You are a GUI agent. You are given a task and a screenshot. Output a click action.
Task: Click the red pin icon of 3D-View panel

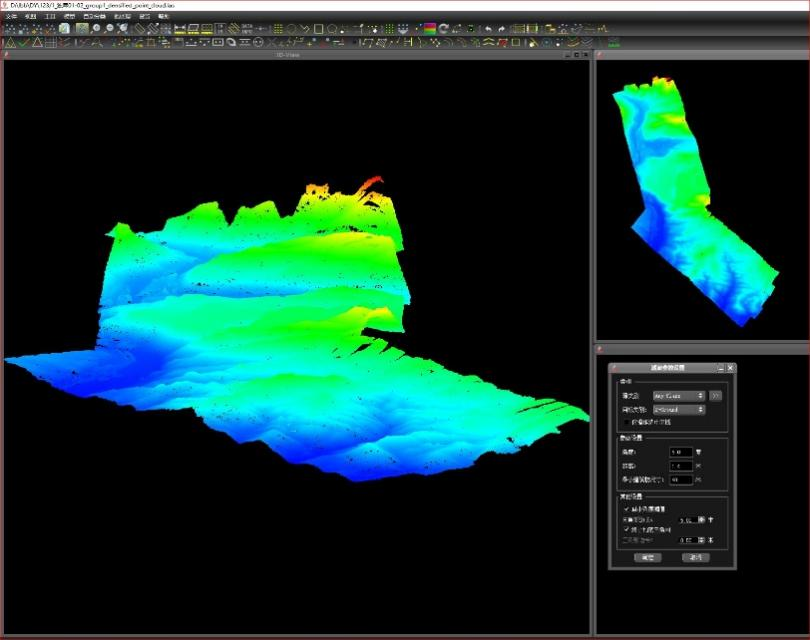pos(6,54)
